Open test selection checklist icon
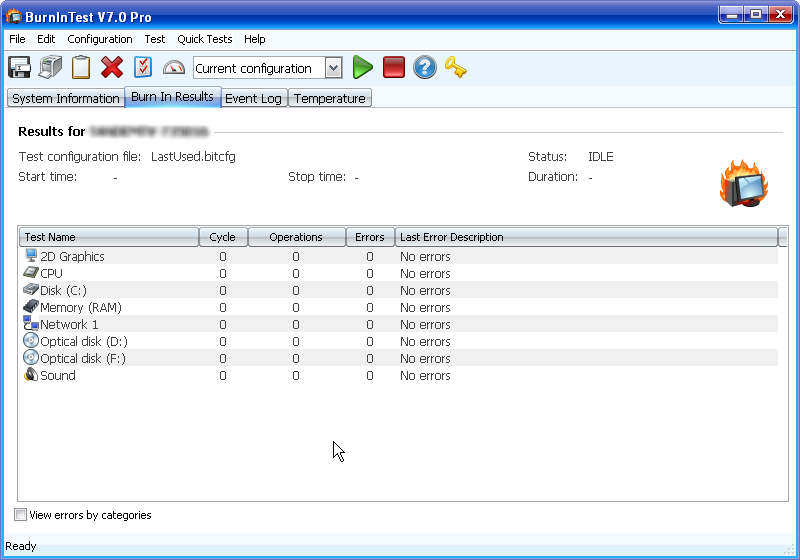Viewport: 800px width, 560px height. [x=143, y=67]
